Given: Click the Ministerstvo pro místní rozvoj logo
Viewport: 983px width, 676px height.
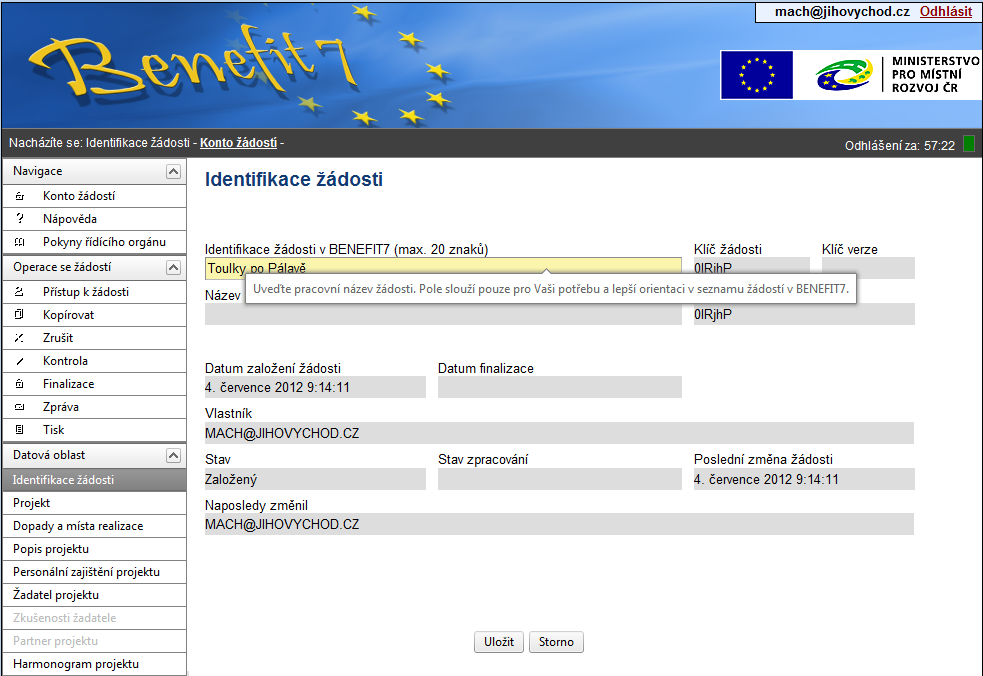Looking at the screenshot, I should click(896, 75).
